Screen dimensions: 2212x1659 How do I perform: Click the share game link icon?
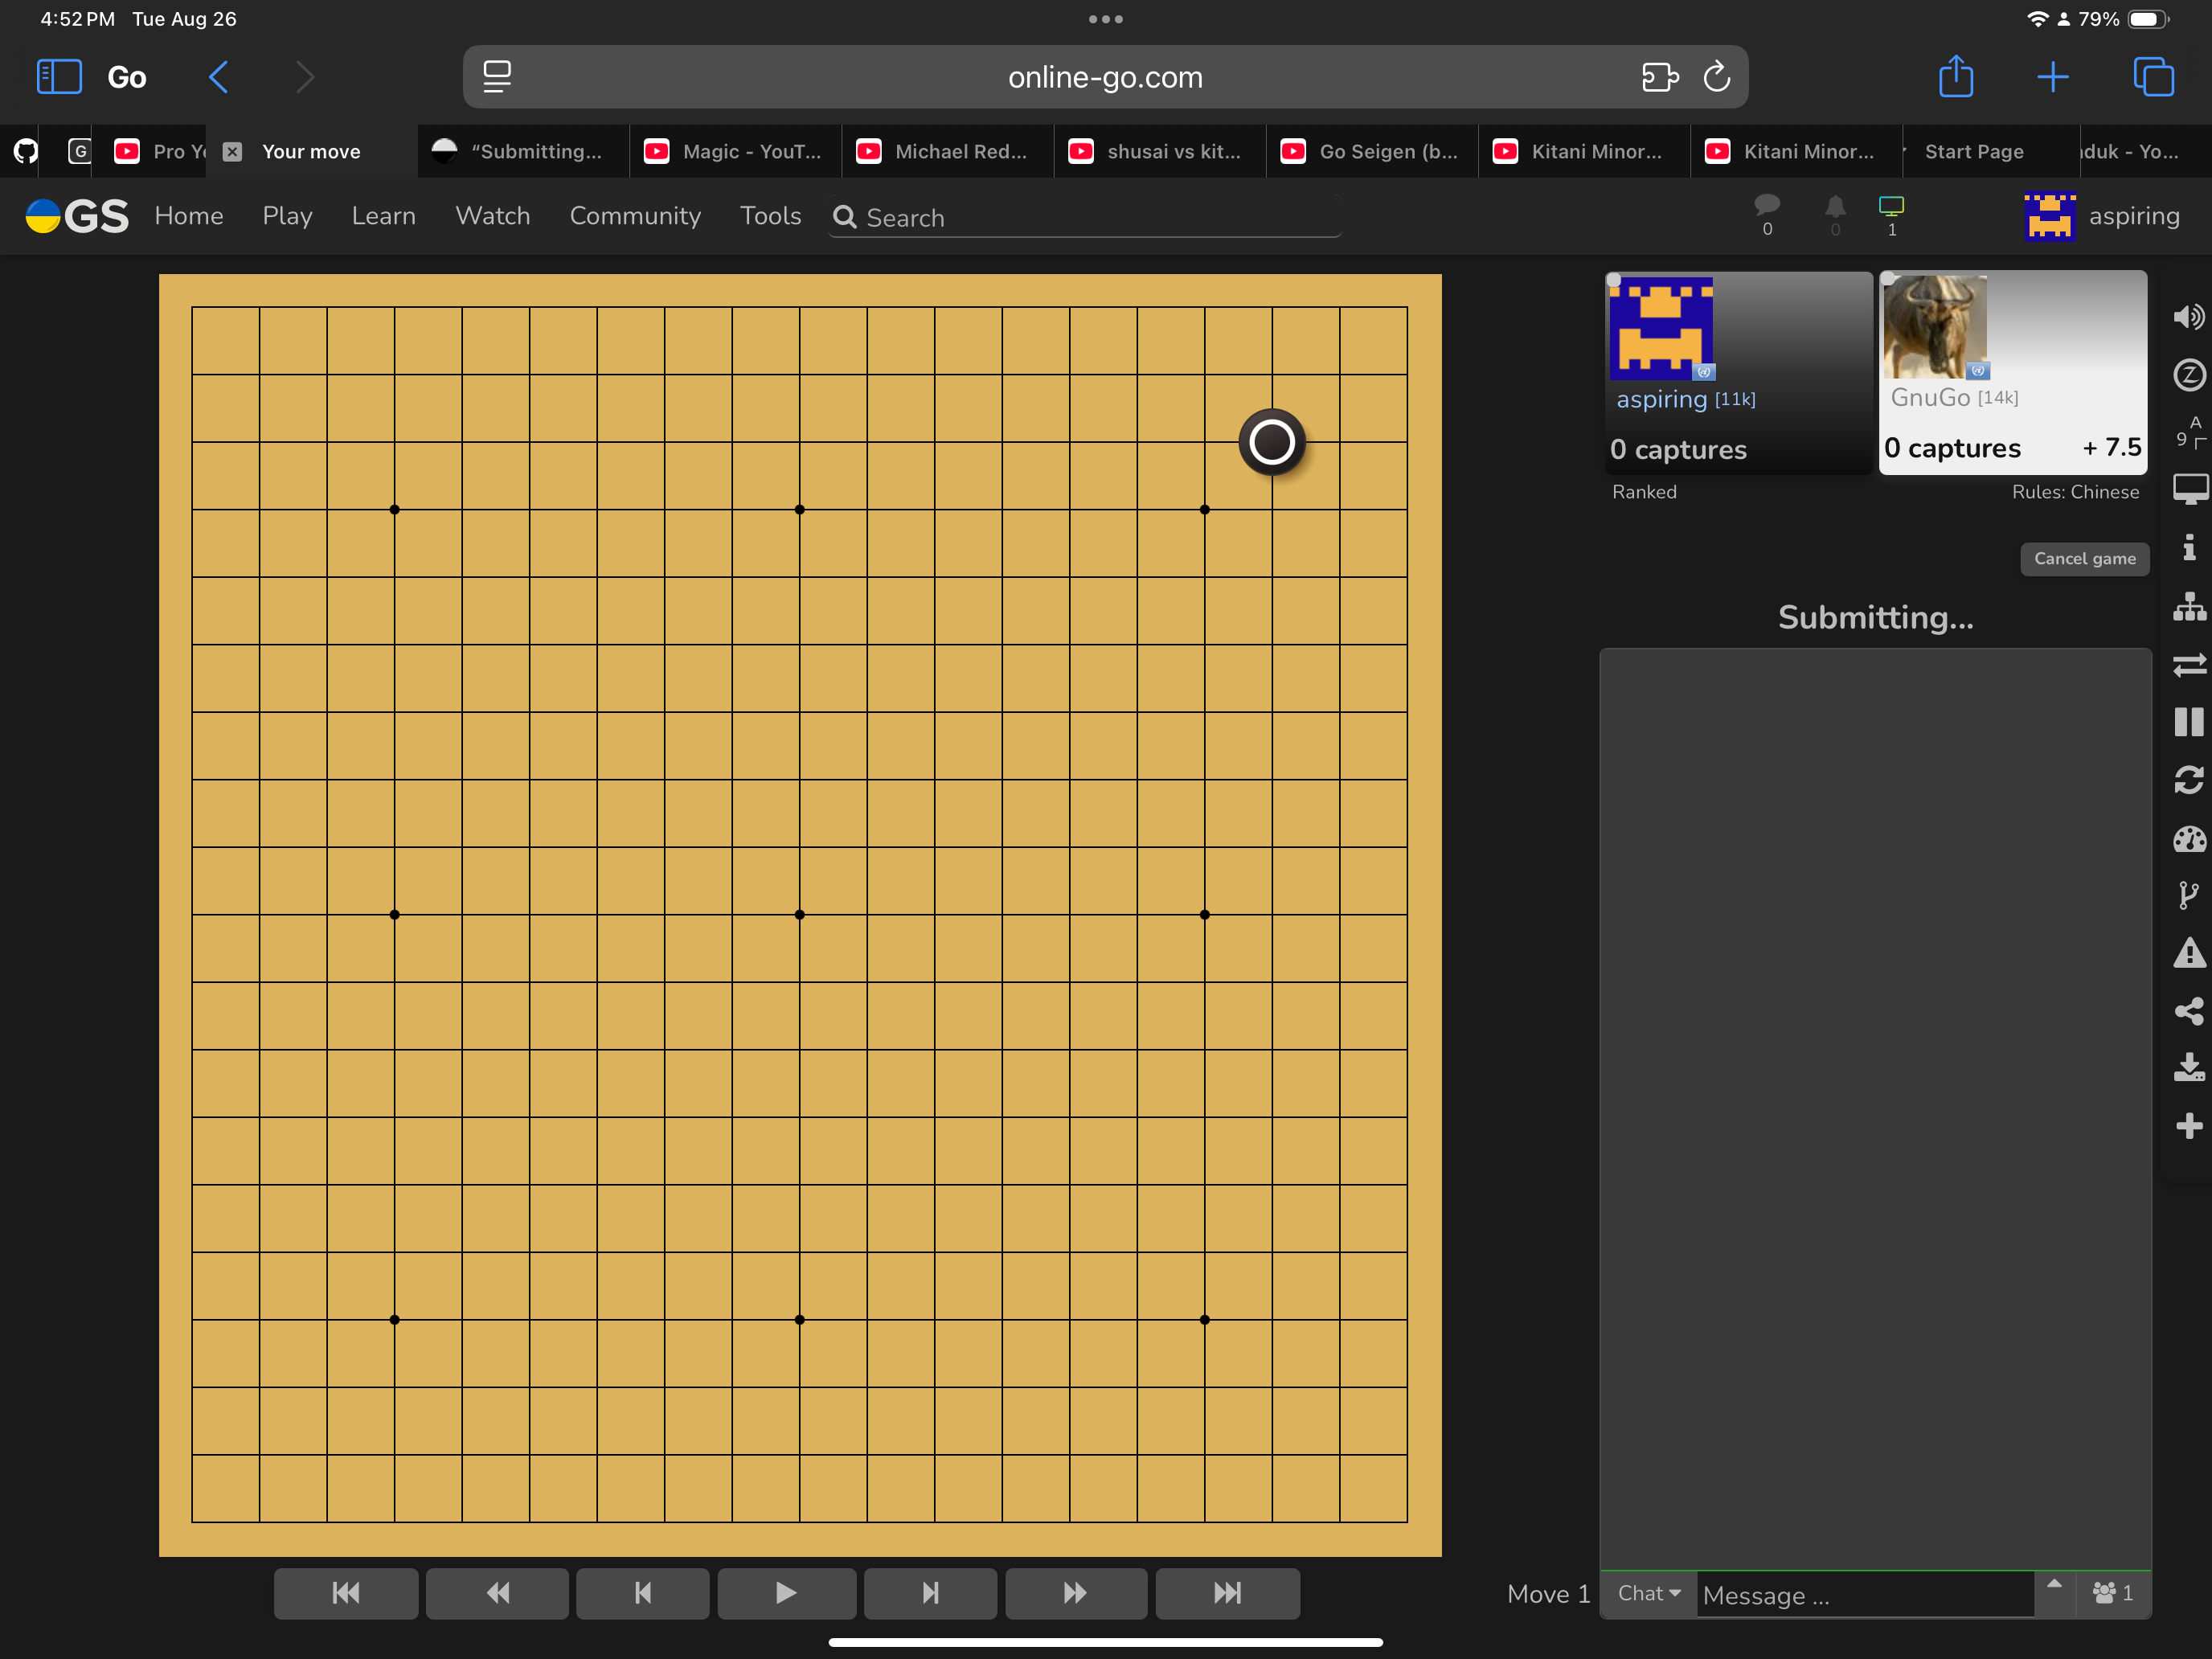point(2188,1011)
